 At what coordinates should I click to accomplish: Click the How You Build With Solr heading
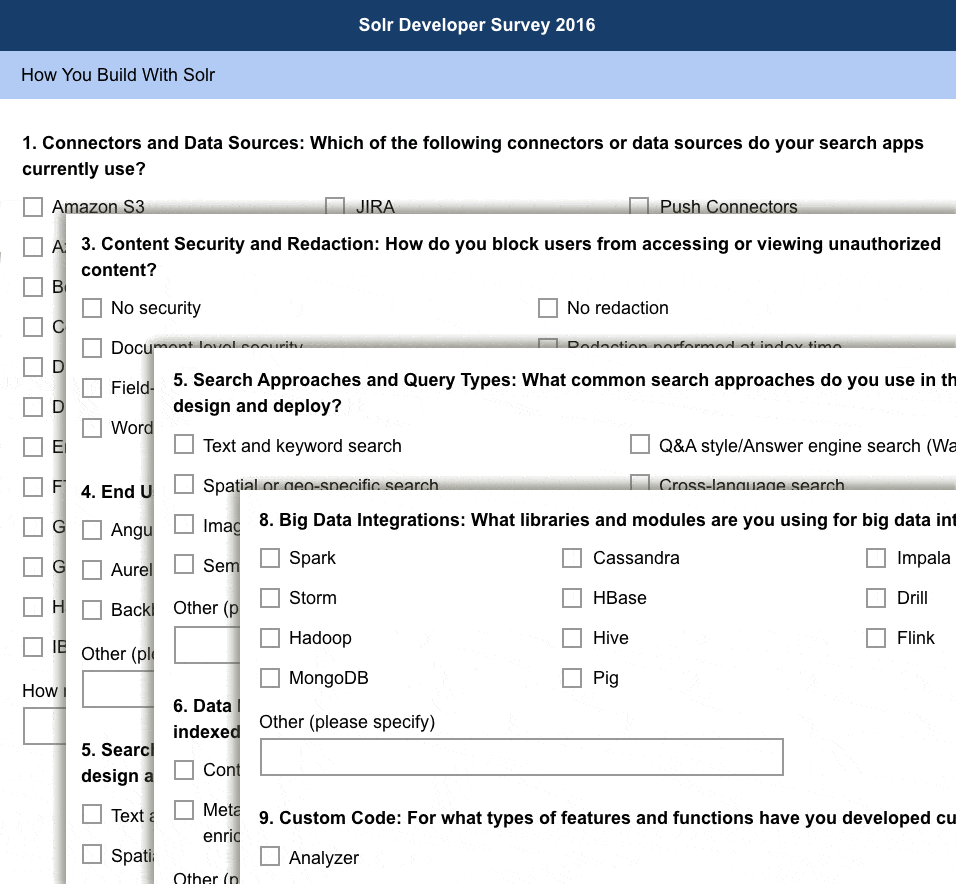coord(118,75)
